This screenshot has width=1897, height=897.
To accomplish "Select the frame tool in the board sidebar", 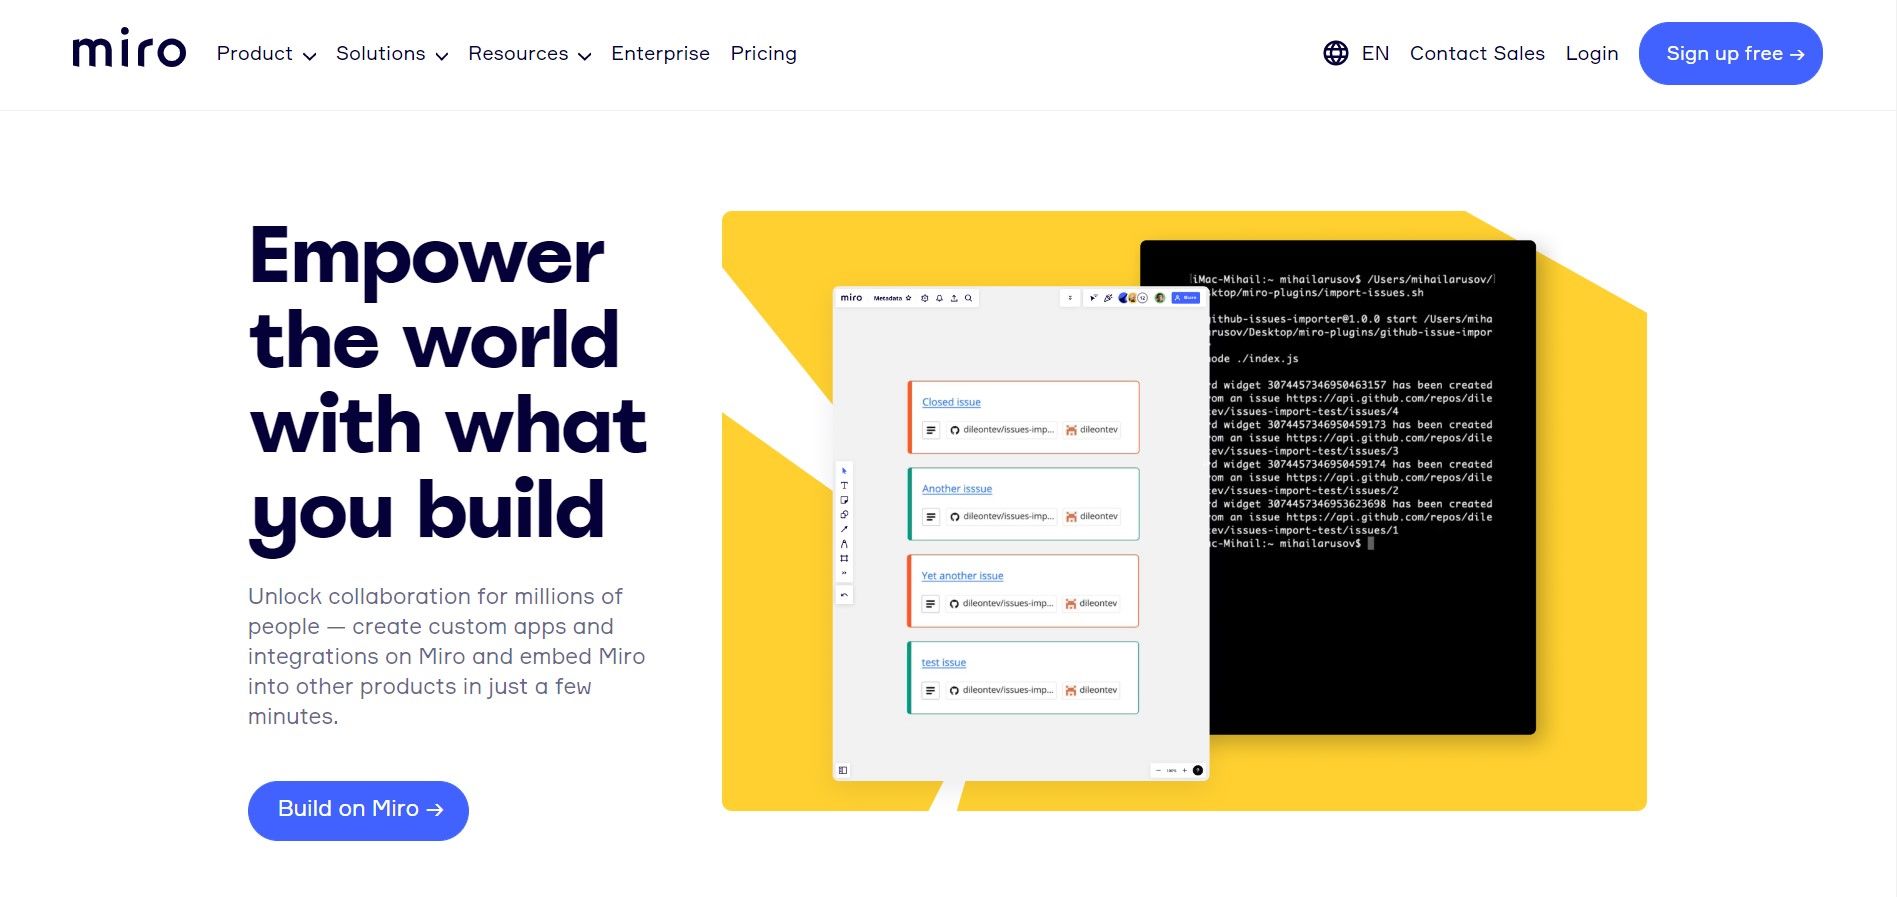I will click(x=844, y=558).
